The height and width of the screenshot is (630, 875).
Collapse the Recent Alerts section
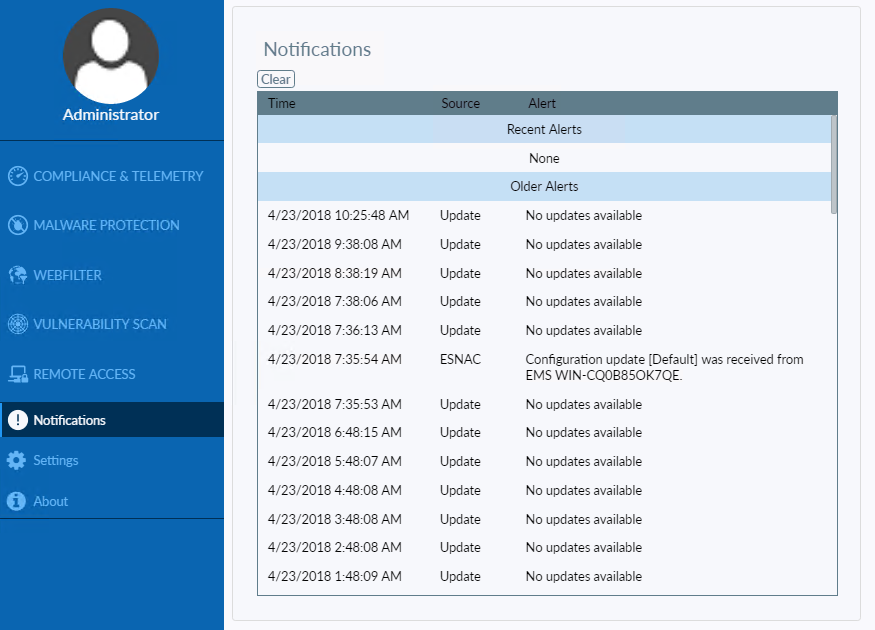tap(544, 129)
